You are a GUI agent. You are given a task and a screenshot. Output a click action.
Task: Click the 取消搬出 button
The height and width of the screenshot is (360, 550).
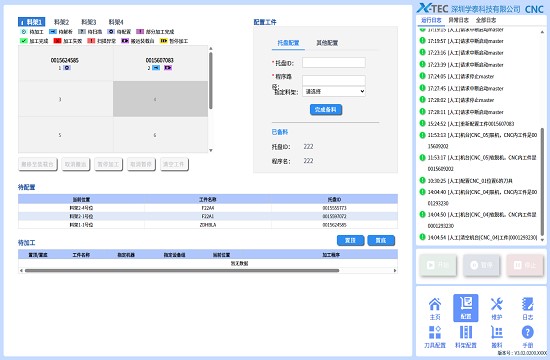tap(75, 164)
